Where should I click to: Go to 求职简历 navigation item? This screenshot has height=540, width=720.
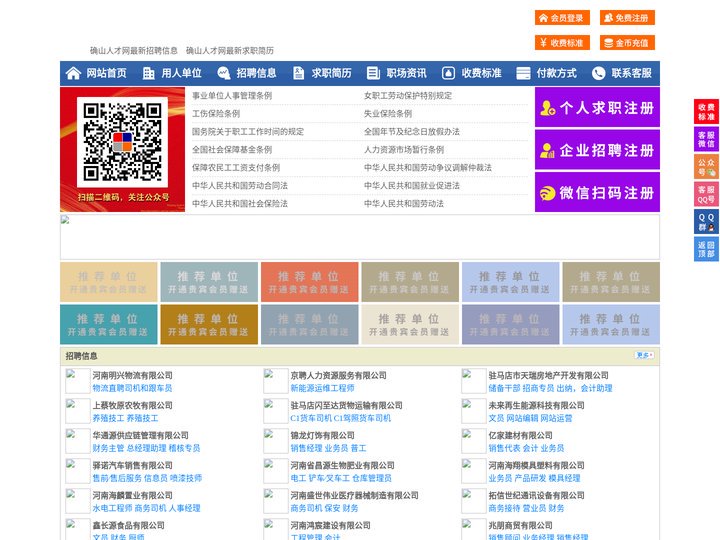332,73
